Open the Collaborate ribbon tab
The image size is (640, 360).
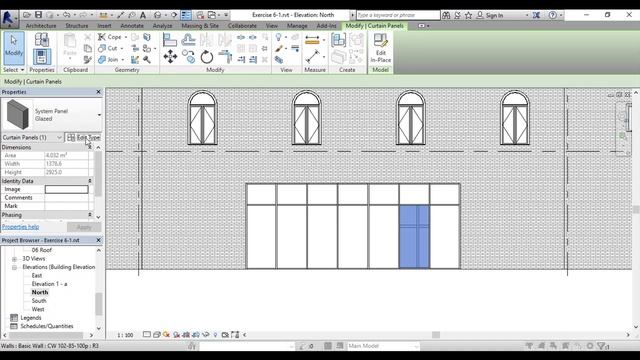pyautogui.click(x=242, y=26)
